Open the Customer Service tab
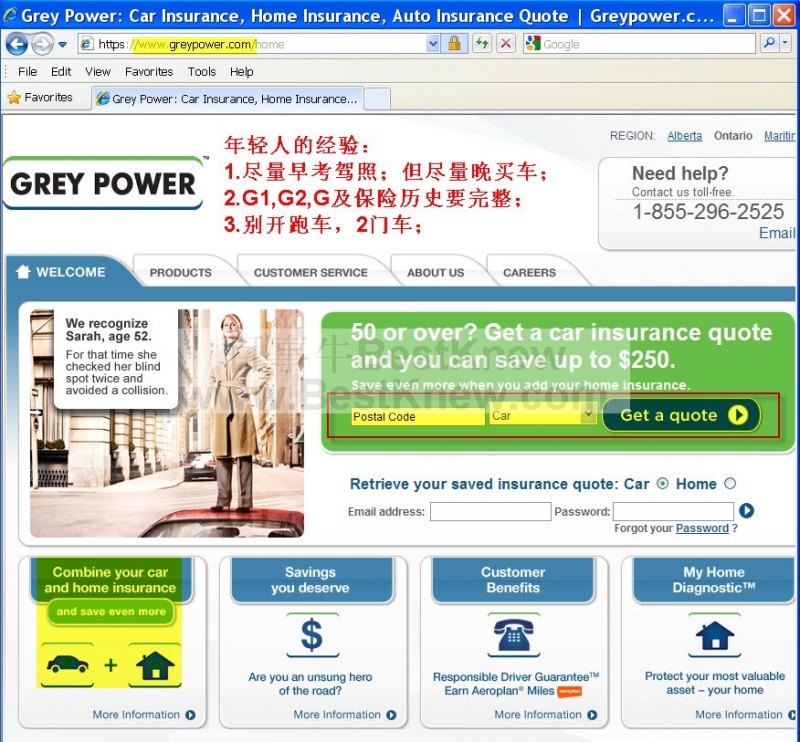This screenshot has width=800, height=742. pos(311,273)
